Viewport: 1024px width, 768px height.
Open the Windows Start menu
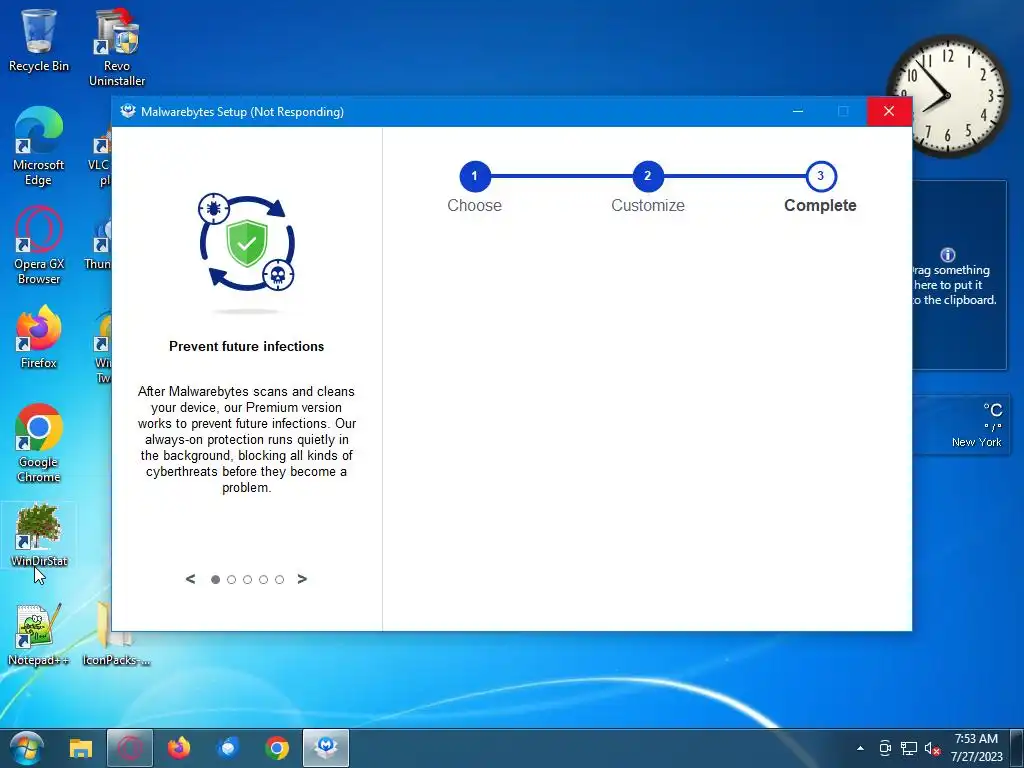[26, 748]
